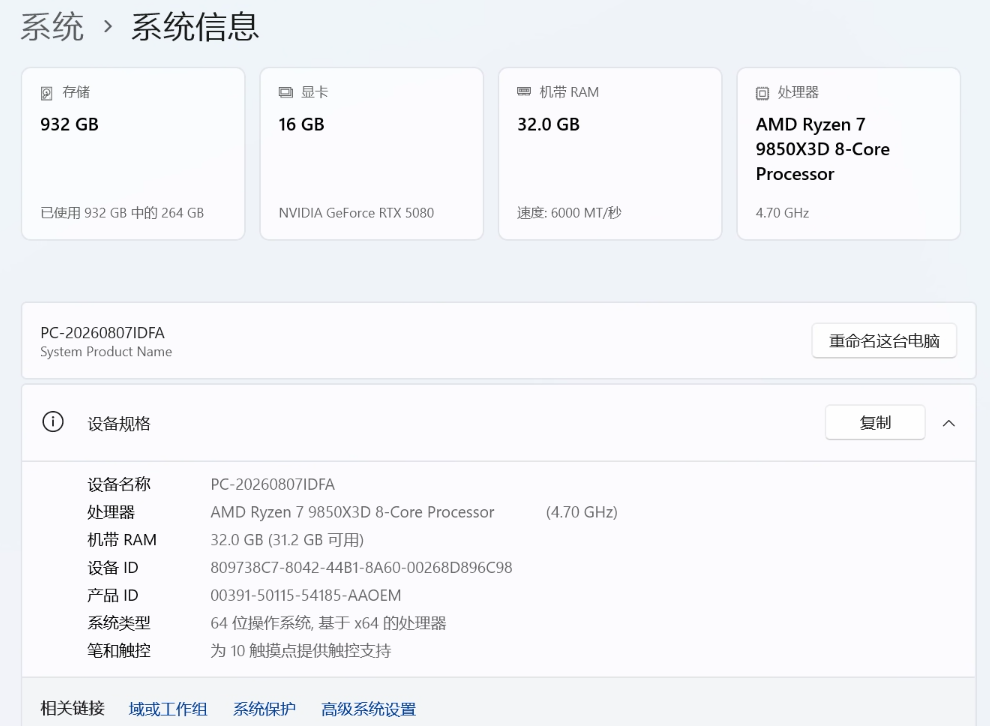Click the device specifications info icon
Screen dimensions: 990x726
pos(53,422)
